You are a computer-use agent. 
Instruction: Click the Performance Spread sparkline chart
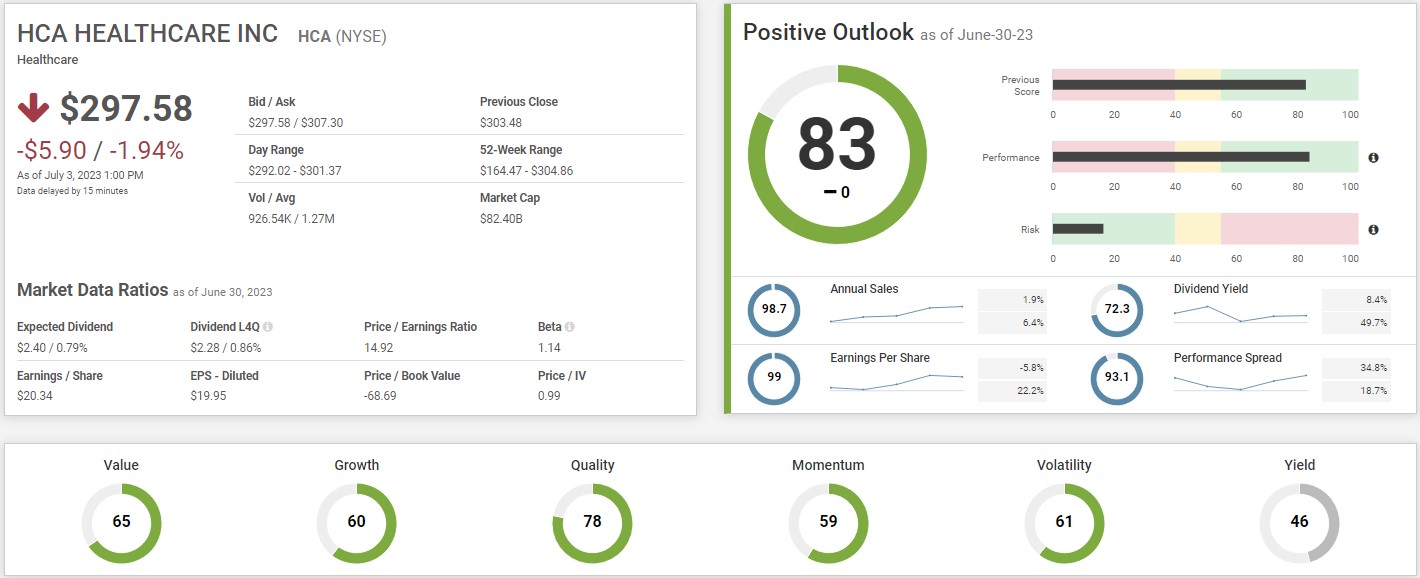coord(1240,382)
